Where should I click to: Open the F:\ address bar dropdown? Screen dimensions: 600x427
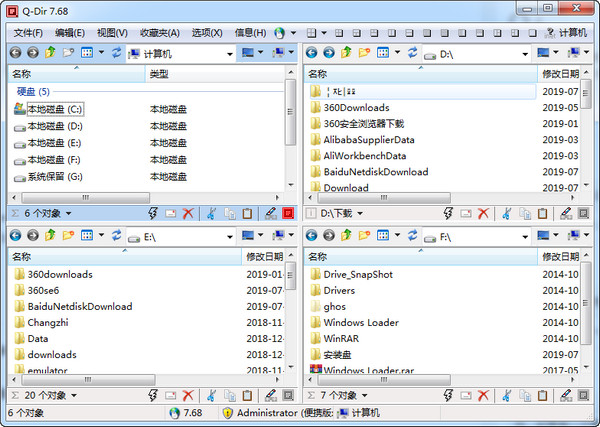[525, 237]
